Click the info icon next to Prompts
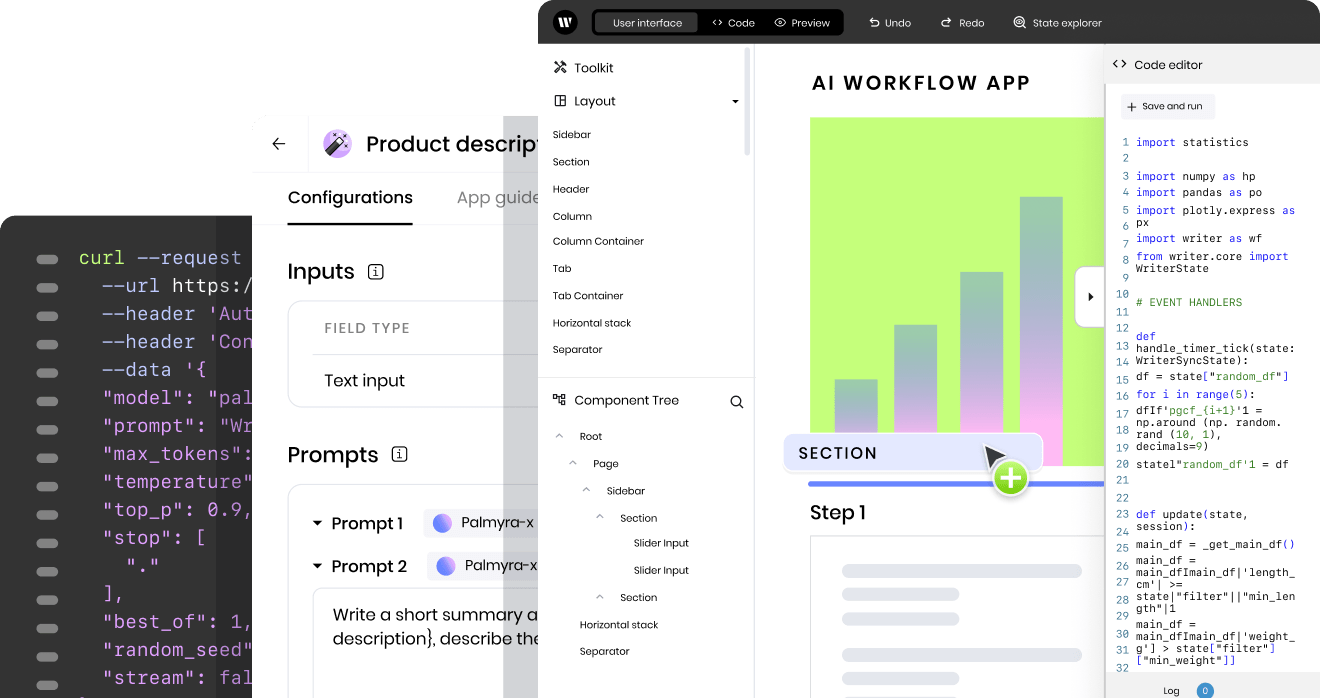The height and width of the screenshot is (698, 1320). [x=399, y=454]
